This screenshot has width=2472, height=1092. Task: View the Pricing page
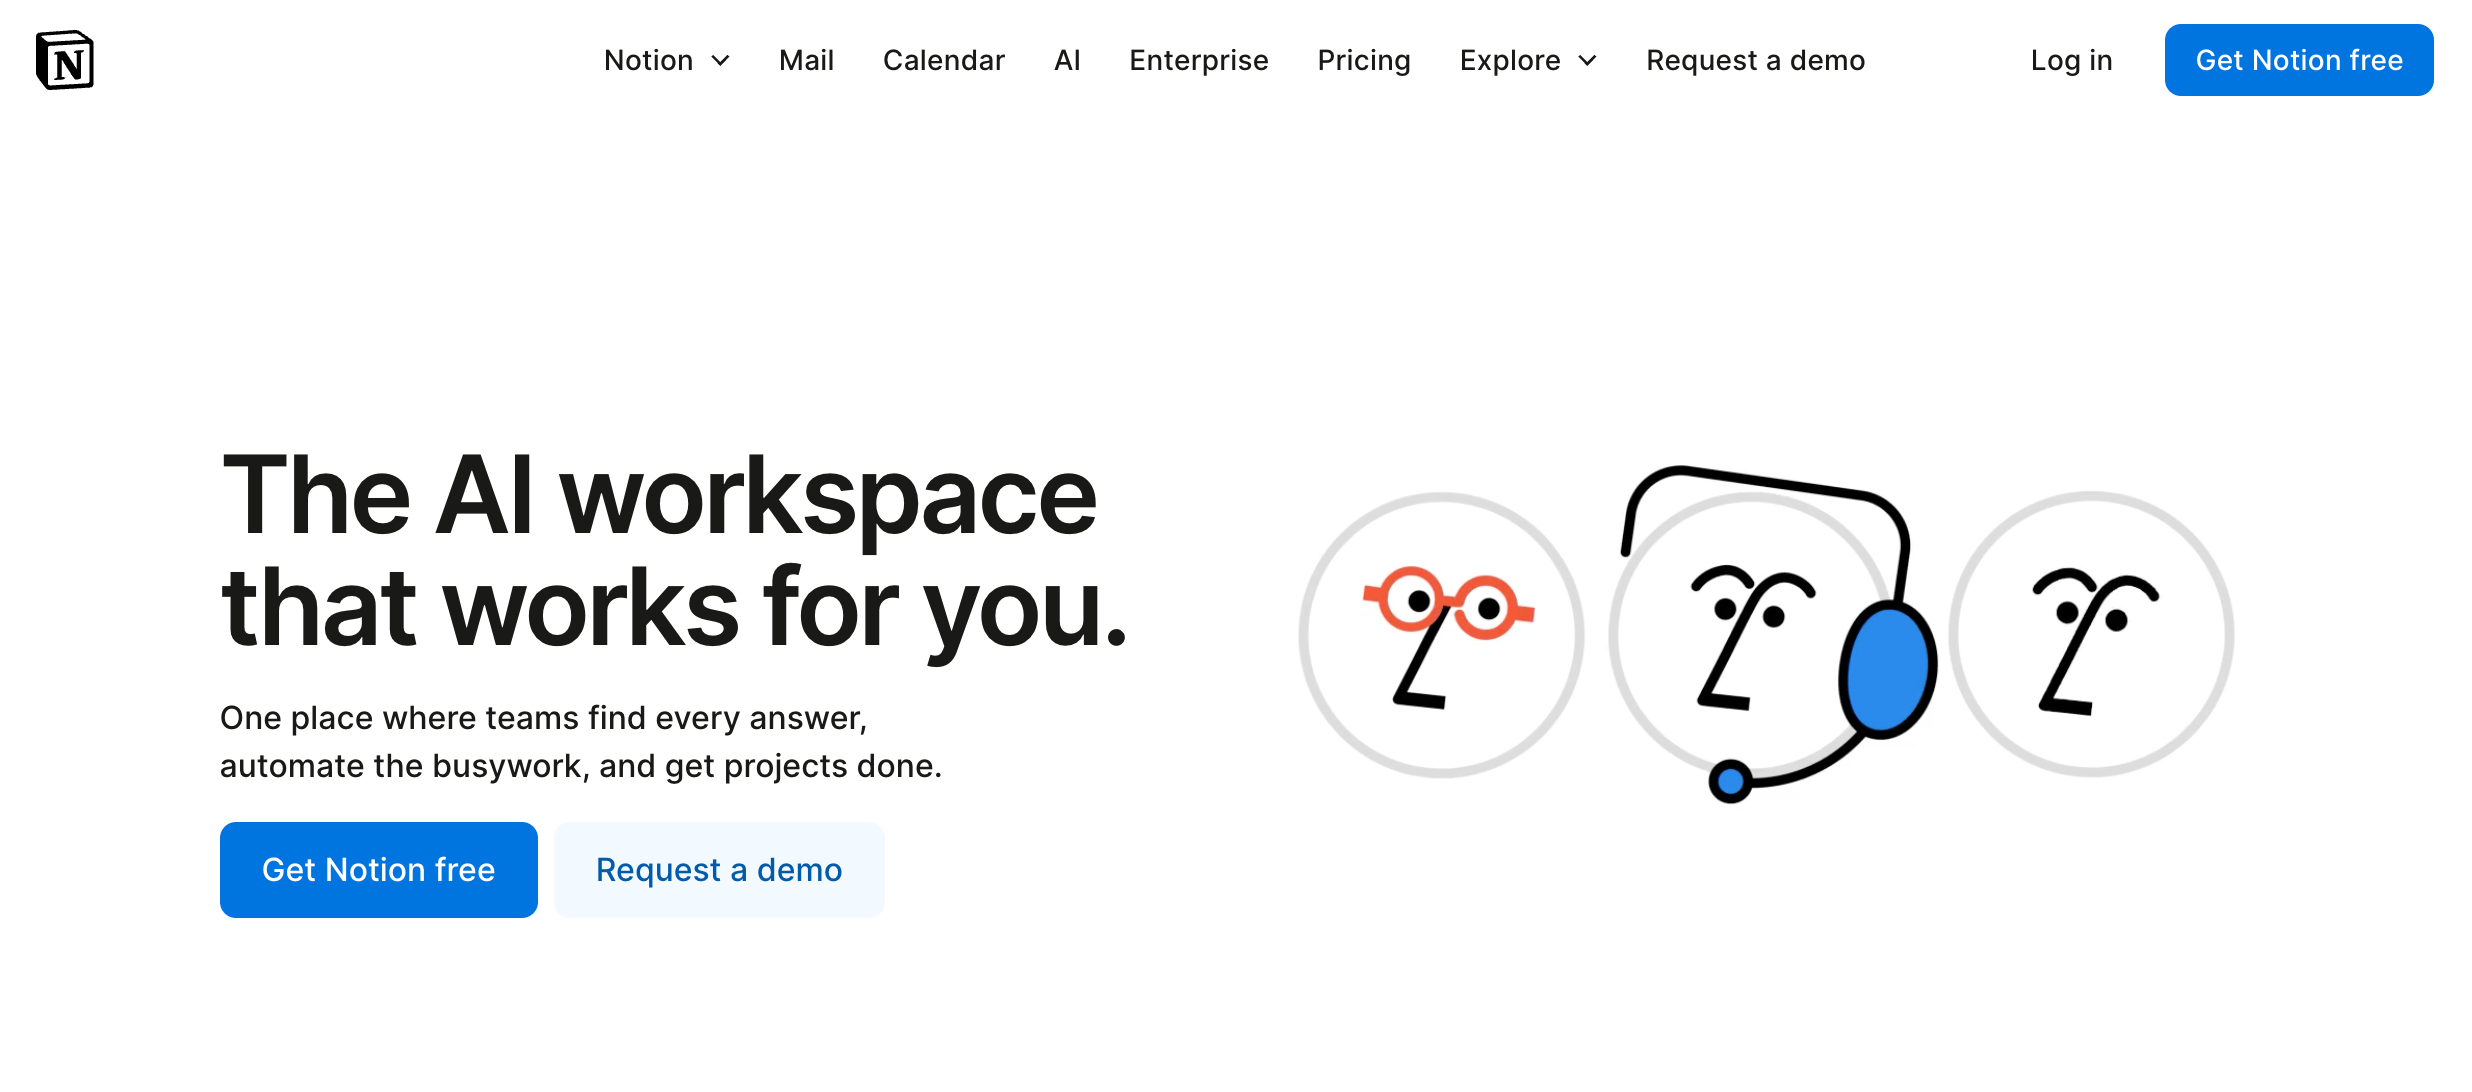[1363, 61]
